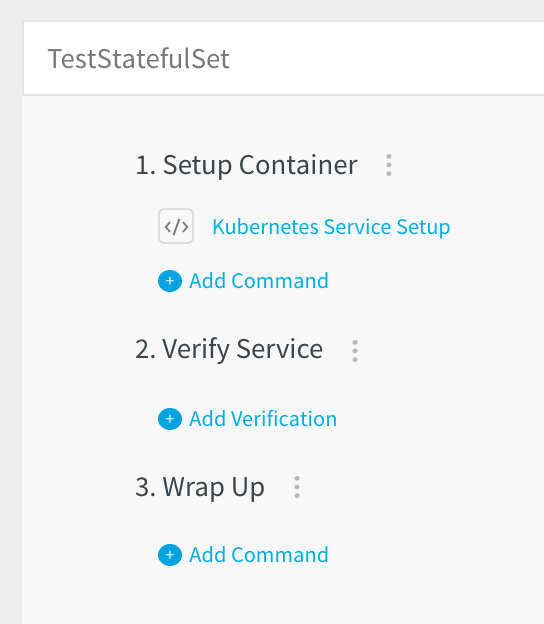Screen dimensions: 544x624
Task: Click the plus icon under Setup Container
Action: [170, 281]
